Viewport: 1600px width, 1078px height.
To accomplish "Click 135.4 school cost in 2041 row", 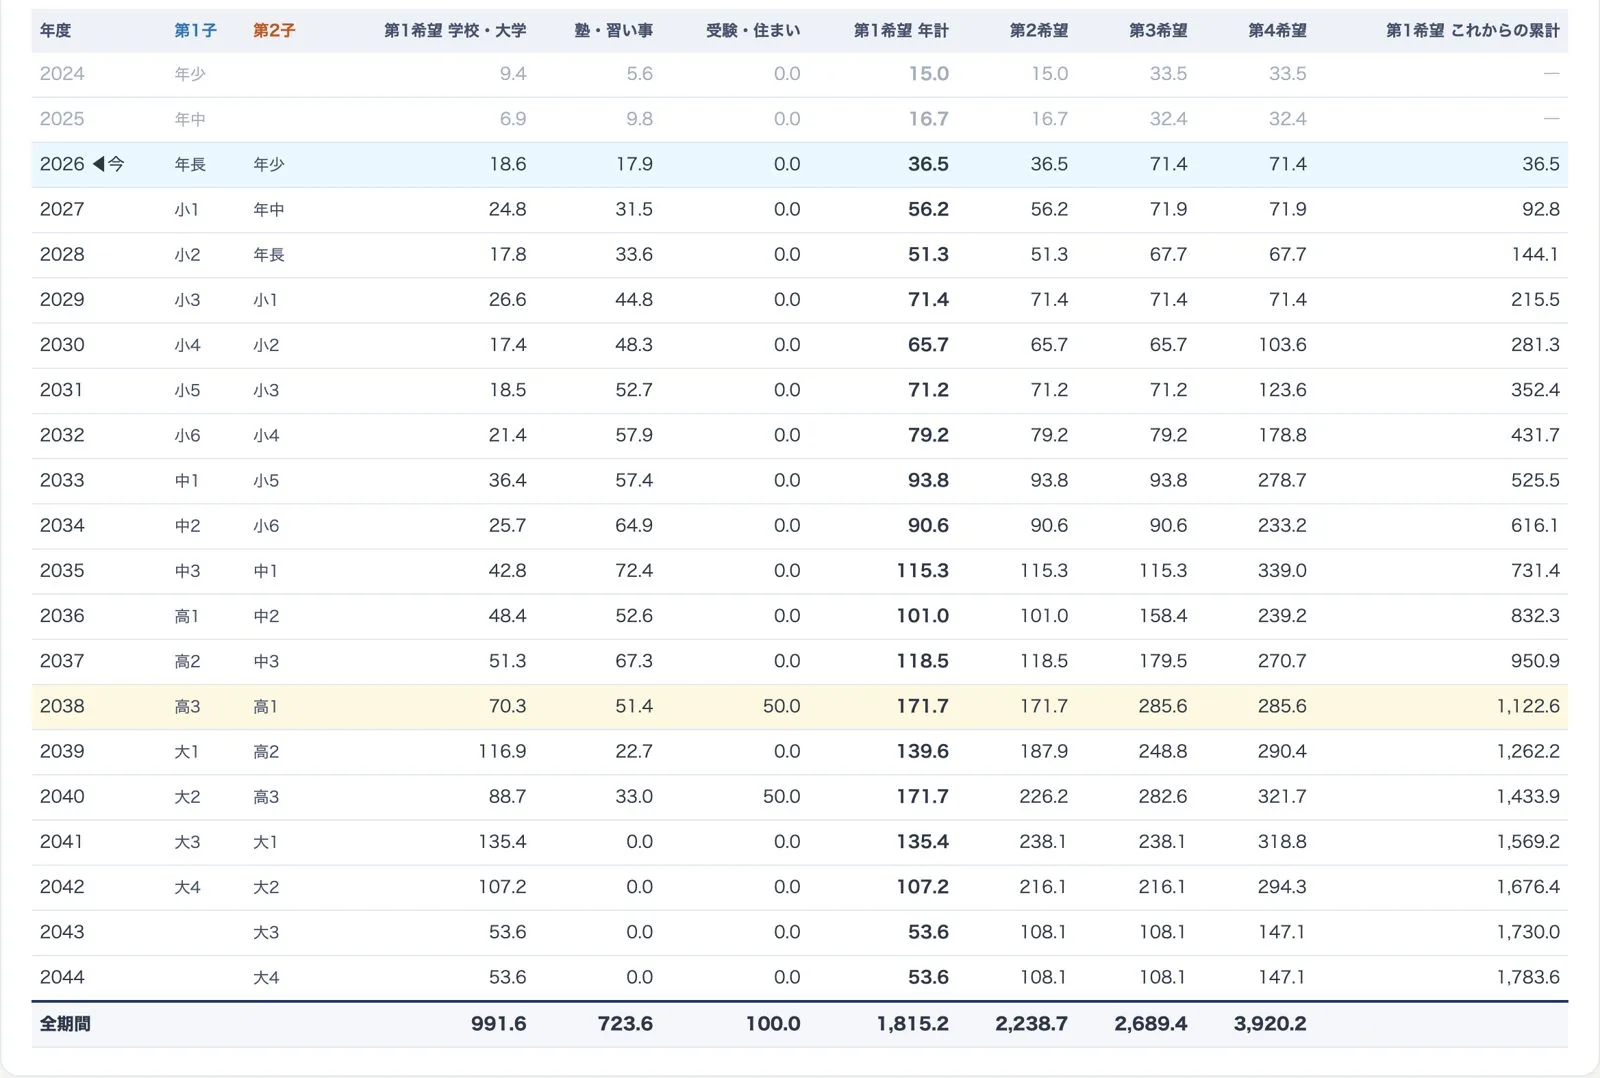I will point(502,842).
